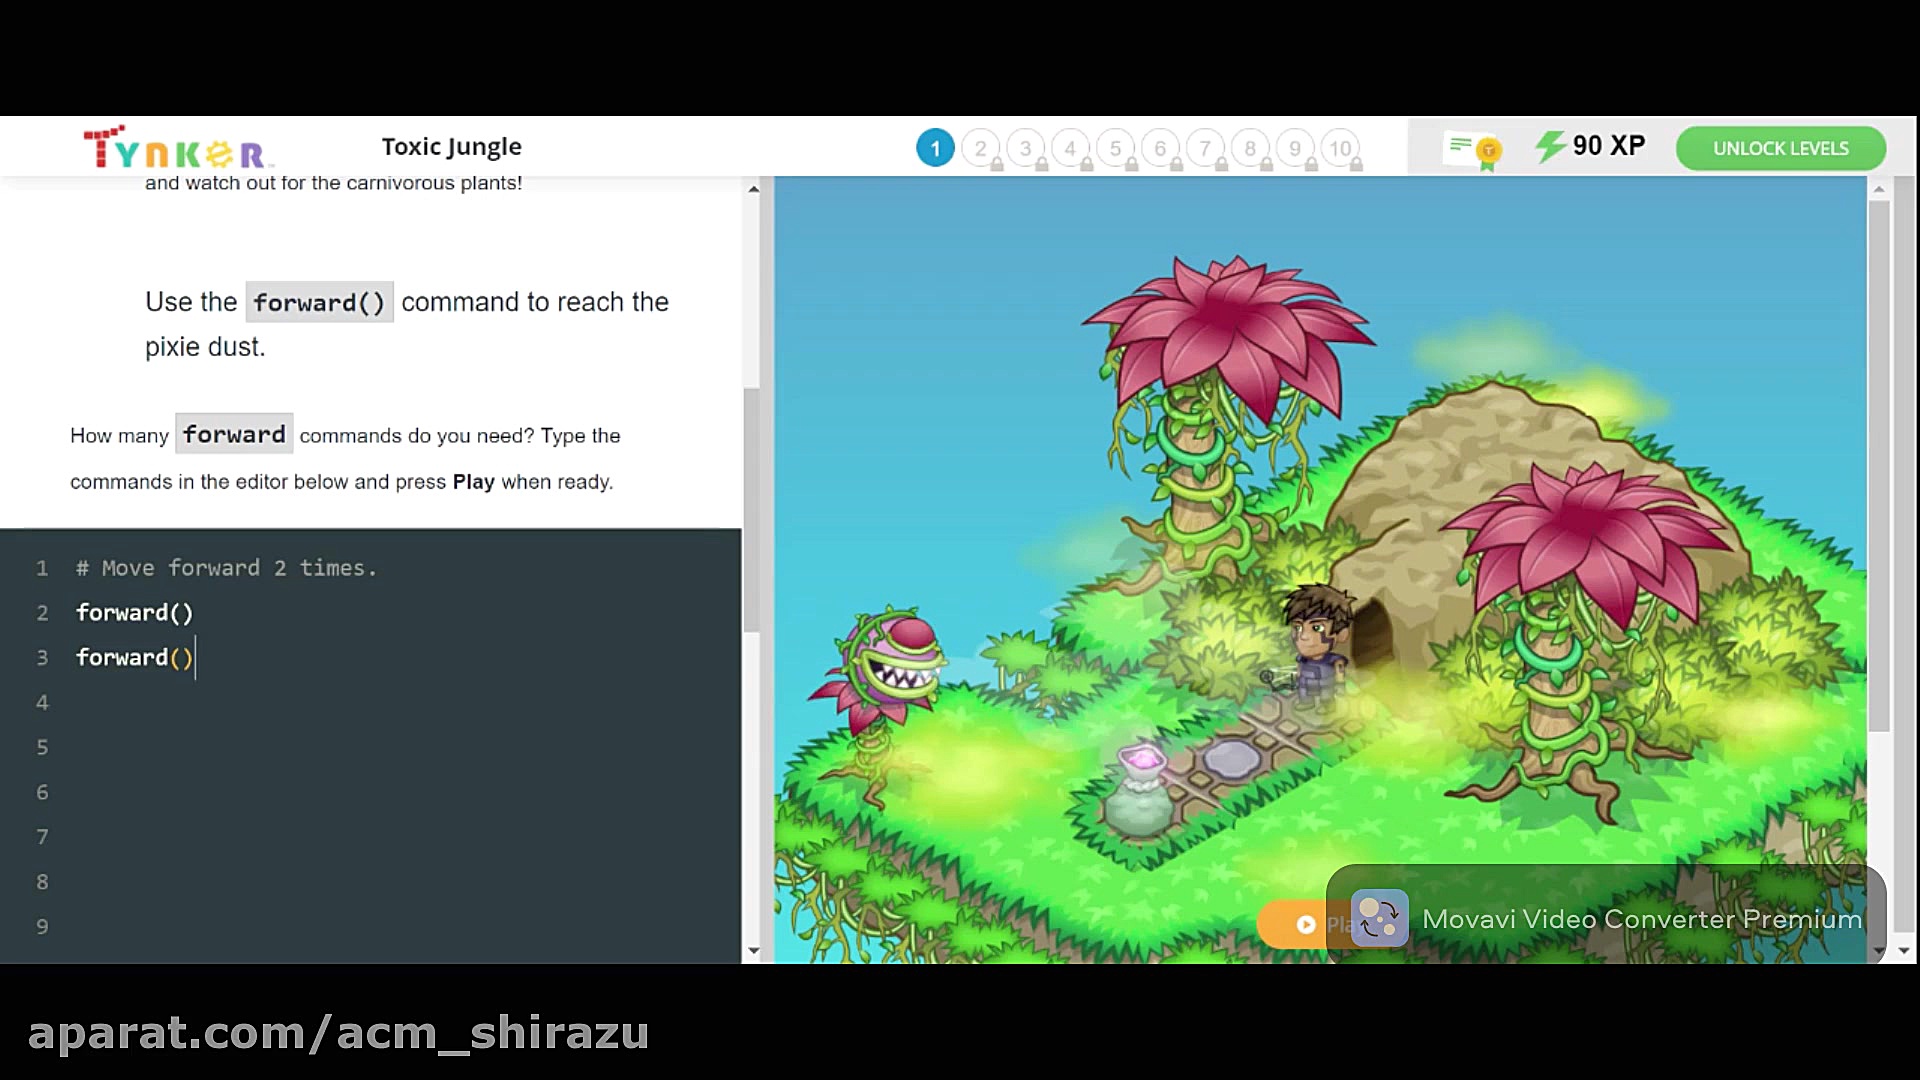Click the green lightning XP icon
The image size is (1920, 1080).
tap(1550, 147)
